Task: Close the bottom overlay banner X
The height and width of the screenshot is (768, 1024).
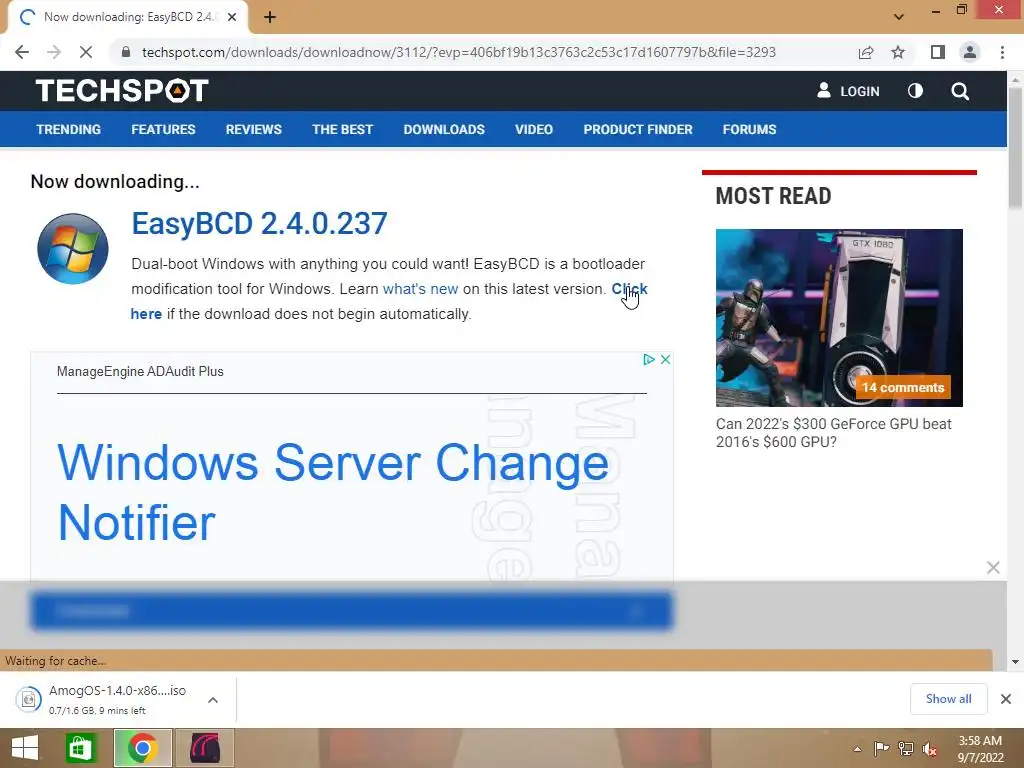Action: [993, 568]
